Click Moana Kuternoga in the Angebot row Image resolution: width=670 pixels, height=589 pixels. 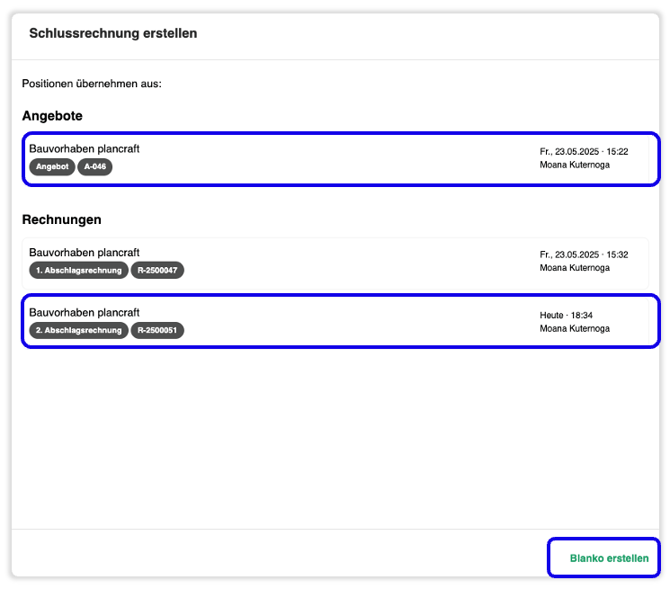[574, 165]
